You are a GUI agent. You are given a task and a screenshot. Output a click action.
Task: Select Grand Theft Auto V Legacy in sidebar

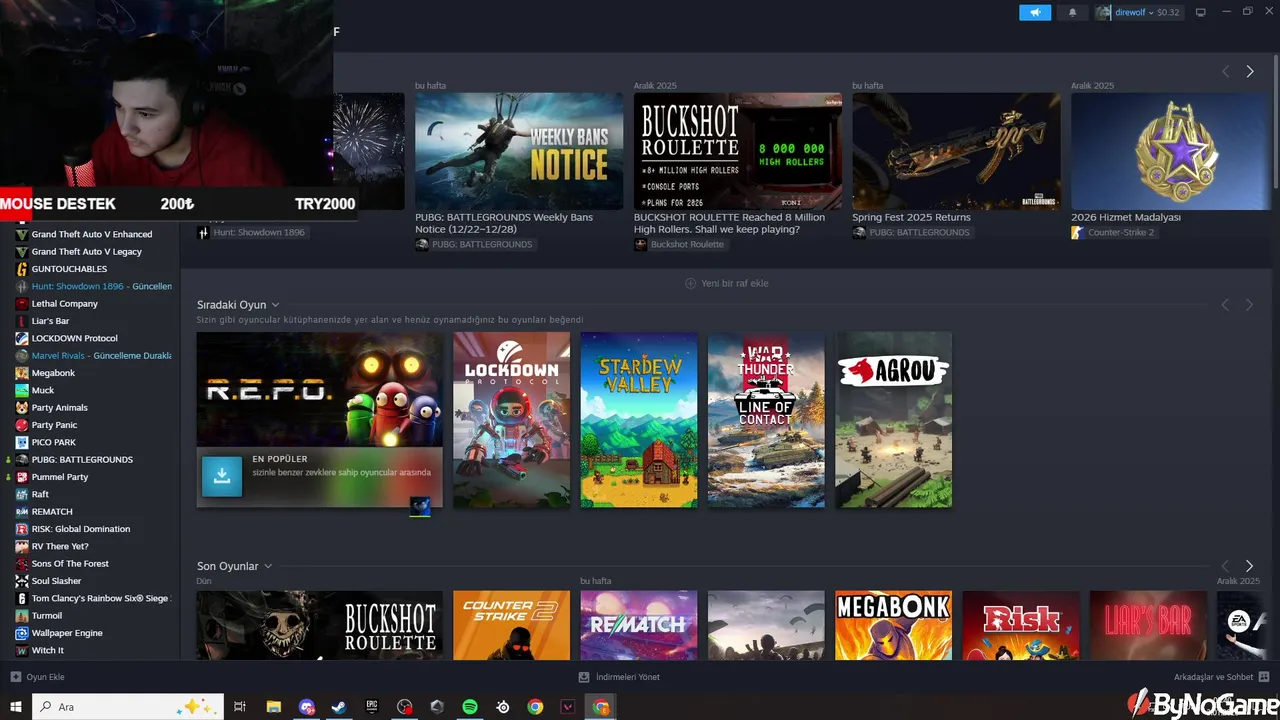[x=87, y=252]
